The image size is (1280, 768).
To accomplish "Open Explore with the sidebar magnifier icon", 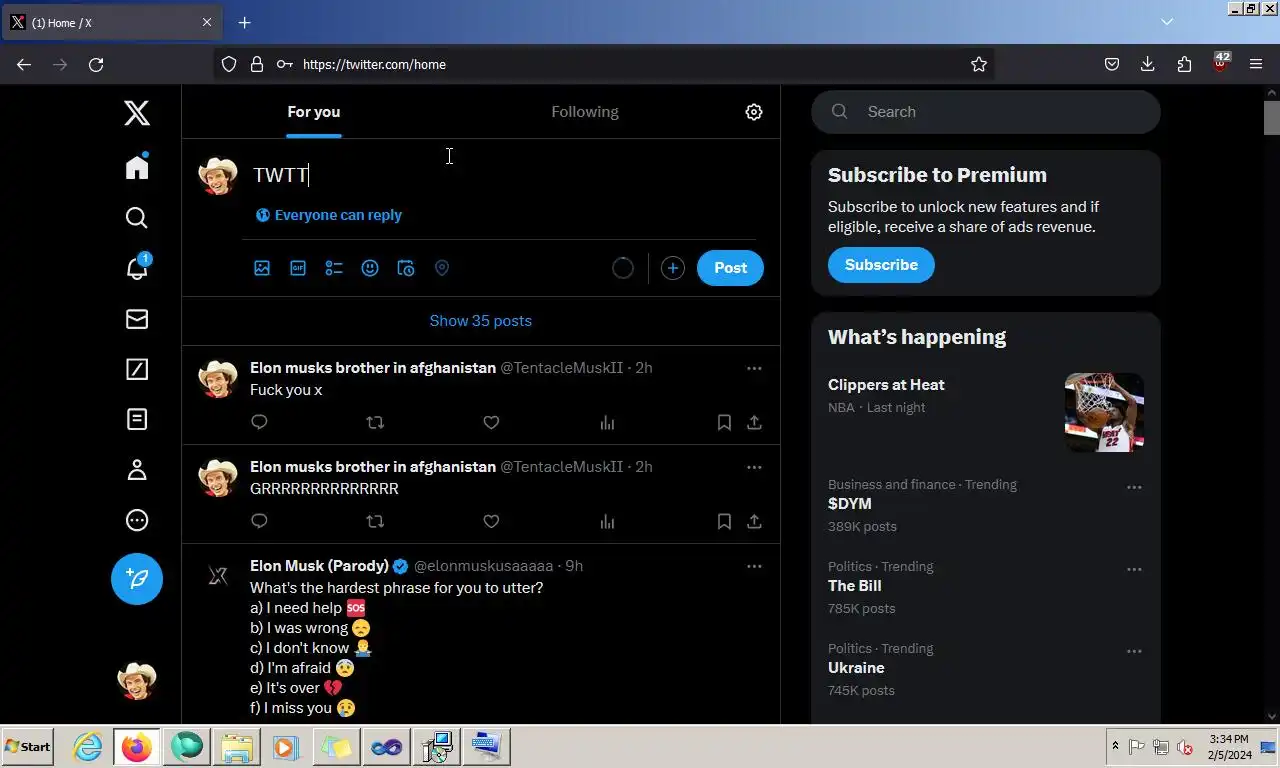I will (137, 218).
